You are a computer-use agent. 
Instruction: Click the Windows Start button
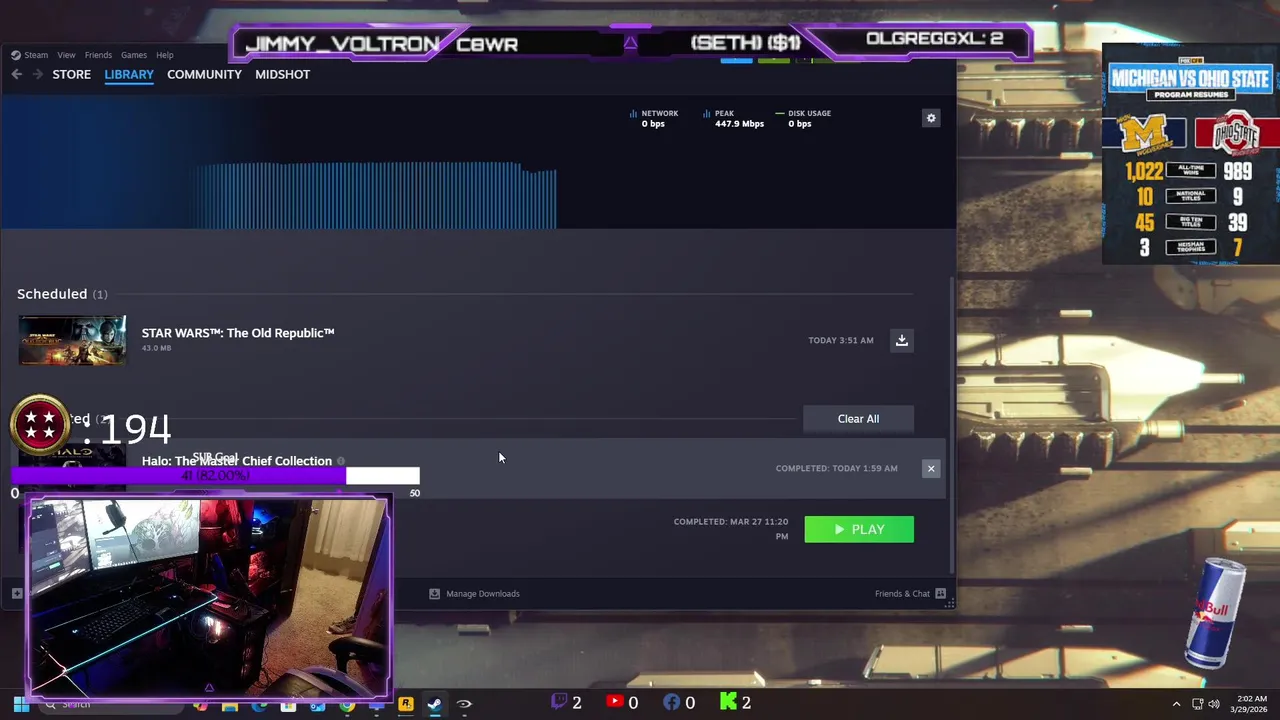pos(21,704)
